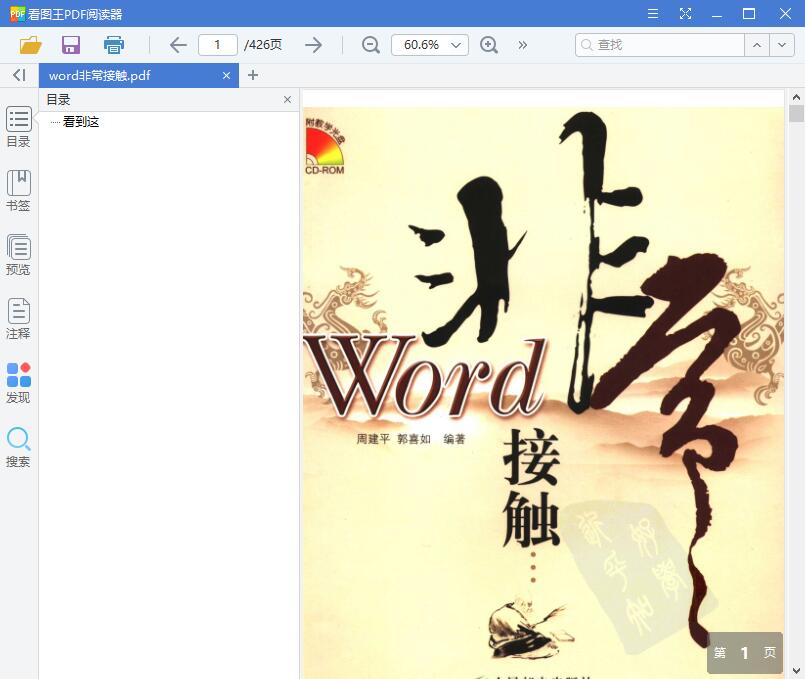Find previous match with up arrow
805x679 pixels.
coord(757,45)
